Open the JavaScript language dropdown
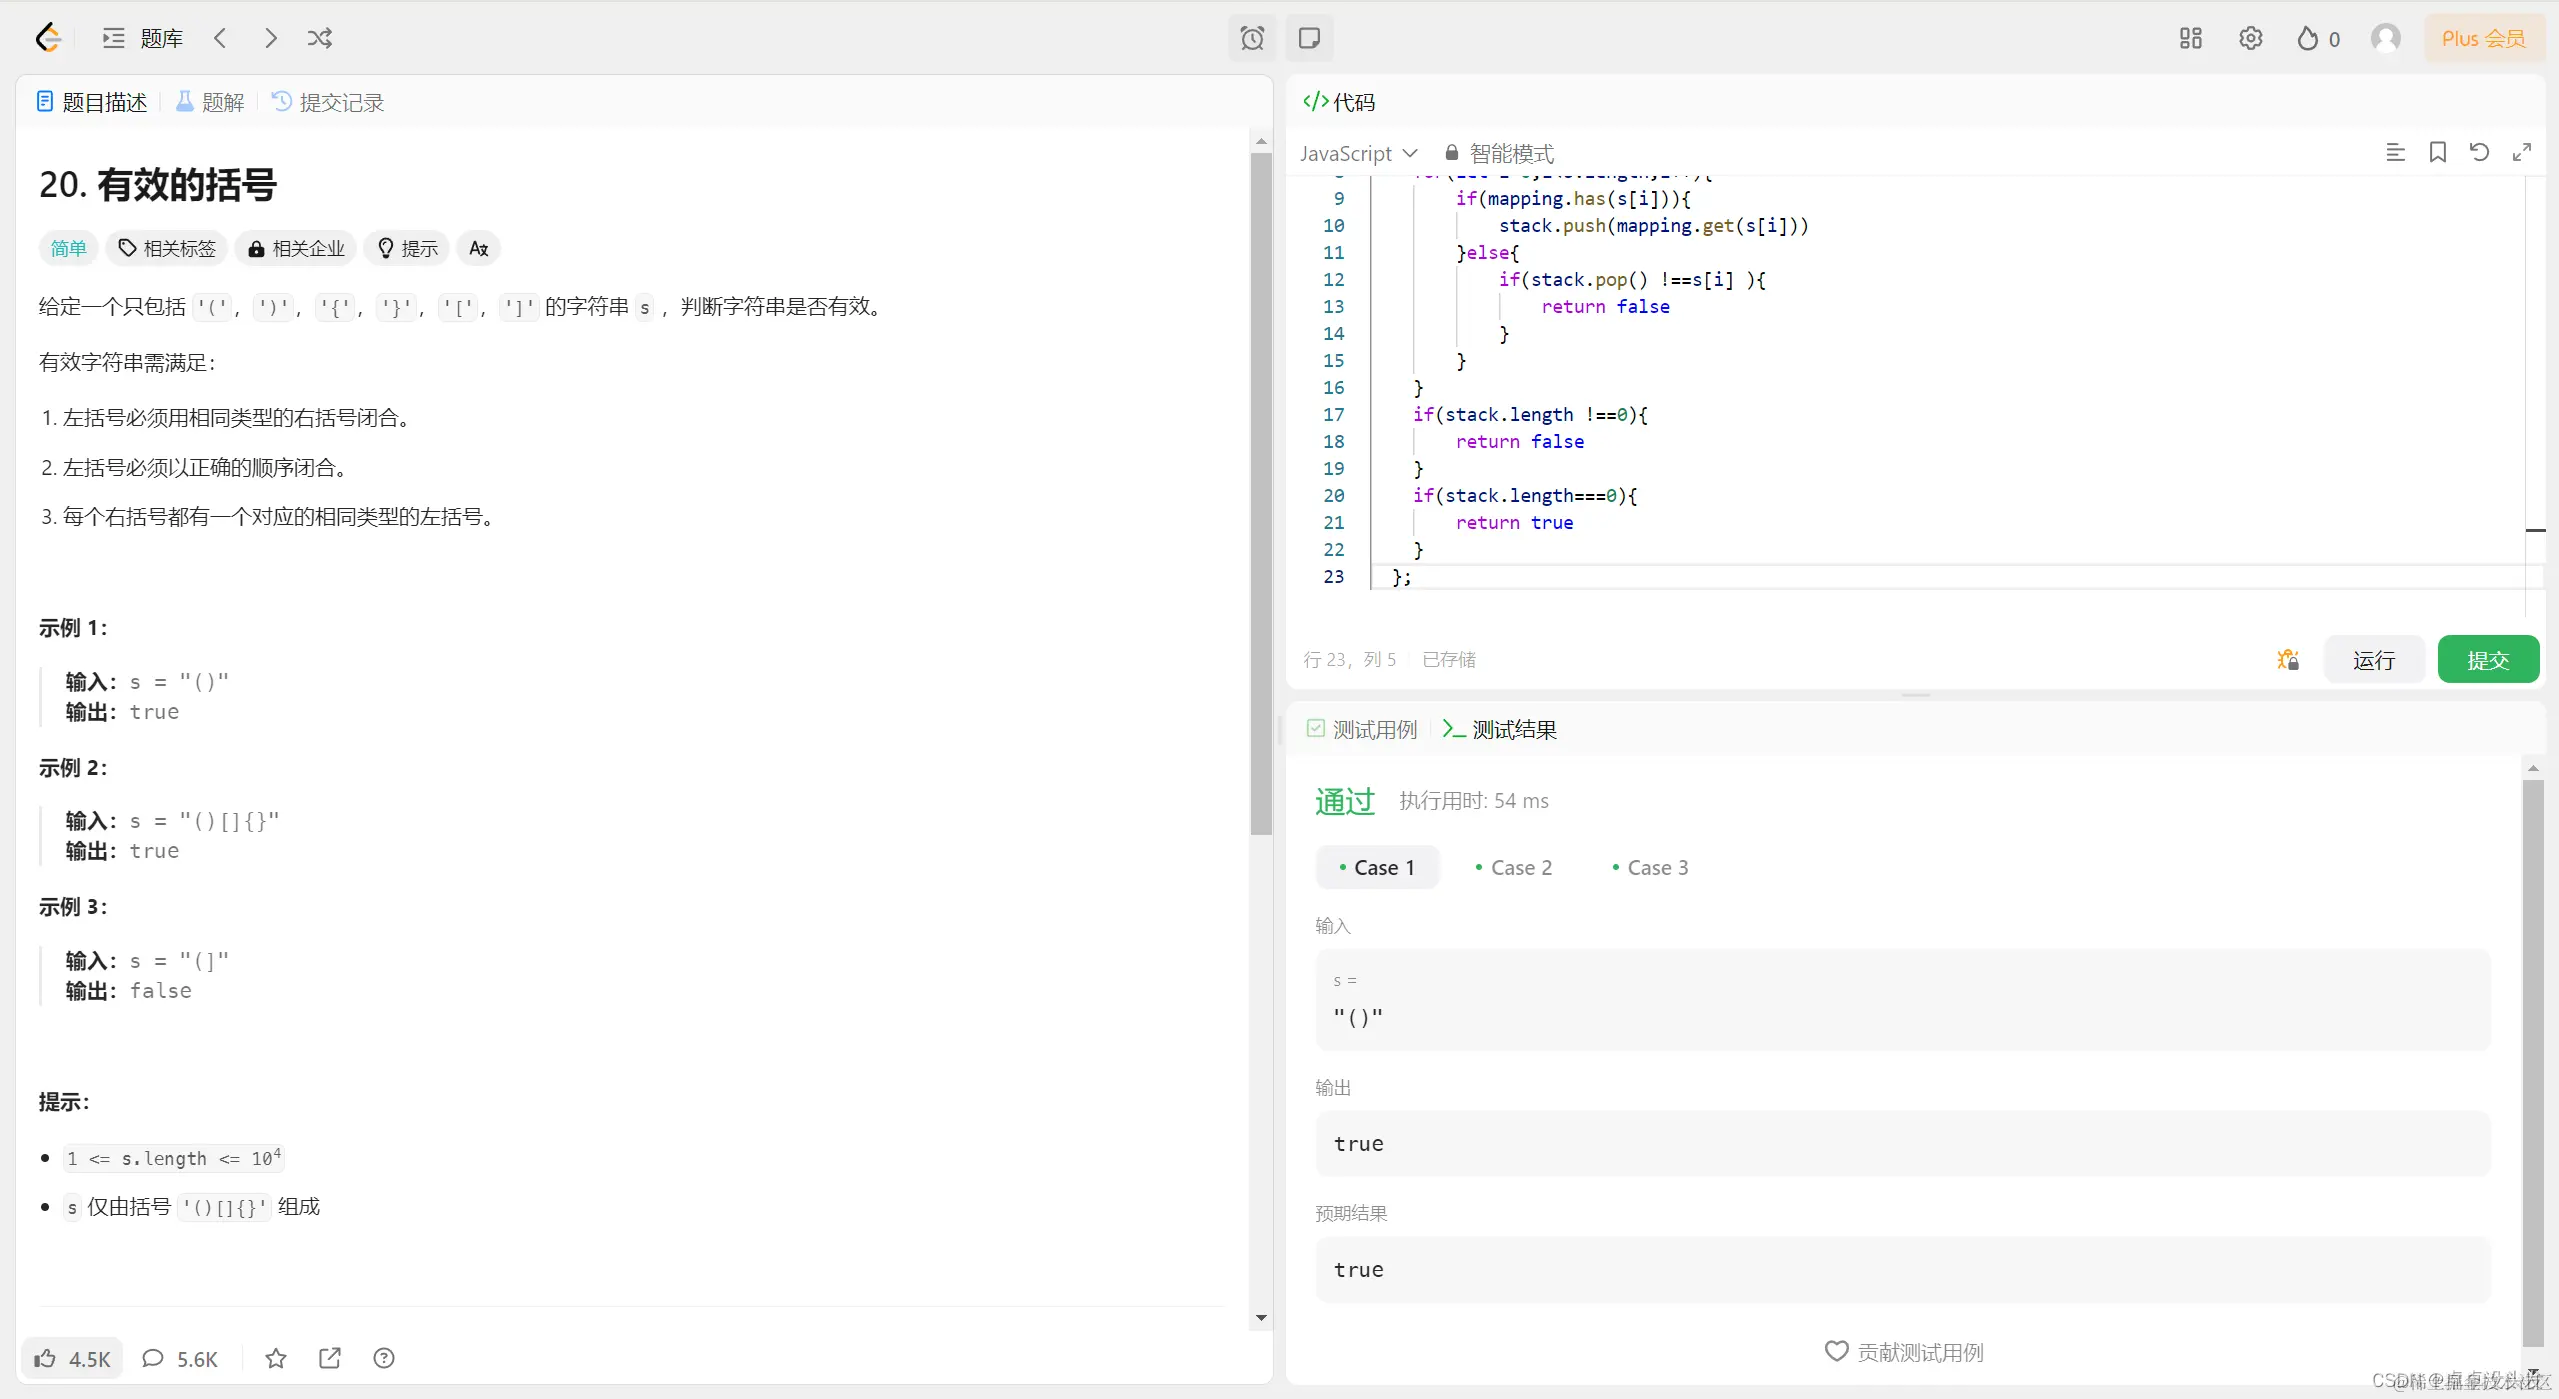 1357,153
